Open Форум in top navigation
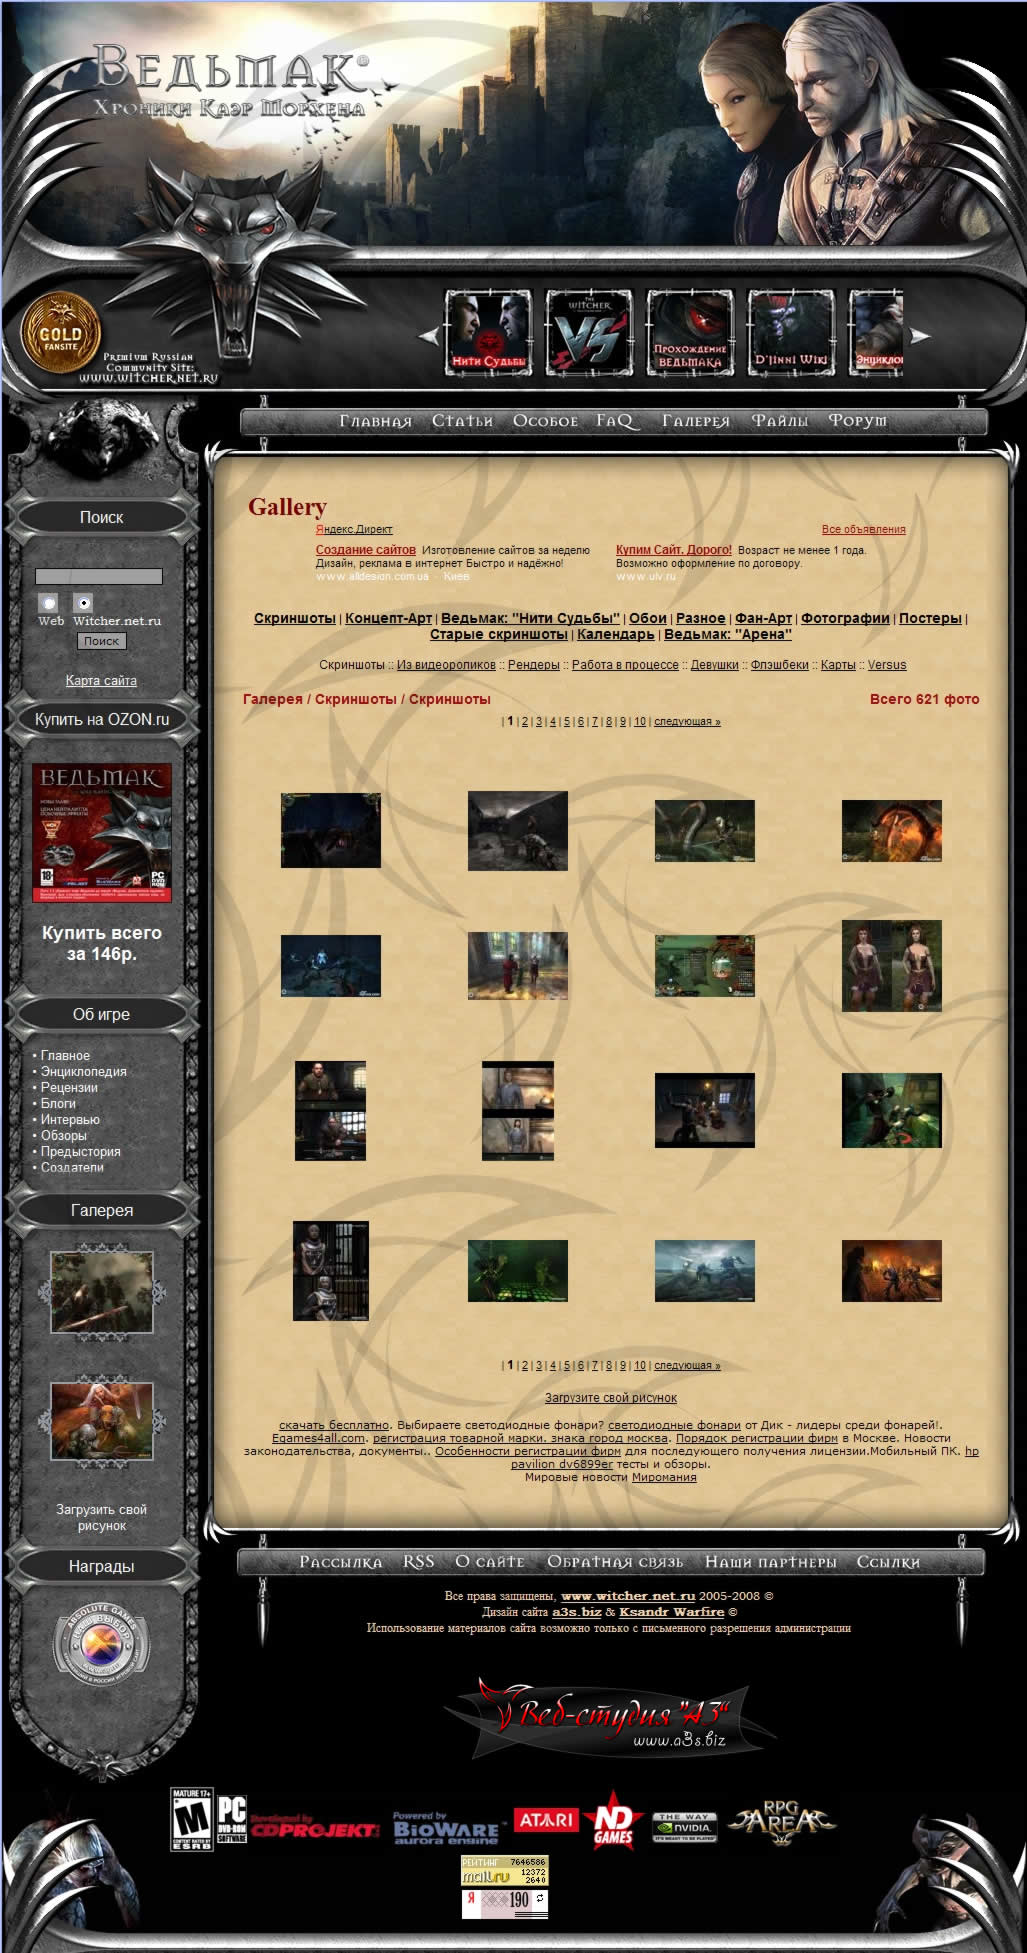Image resolution: width=1027 pixels, height=1953 pixels. tap(857, 421)
